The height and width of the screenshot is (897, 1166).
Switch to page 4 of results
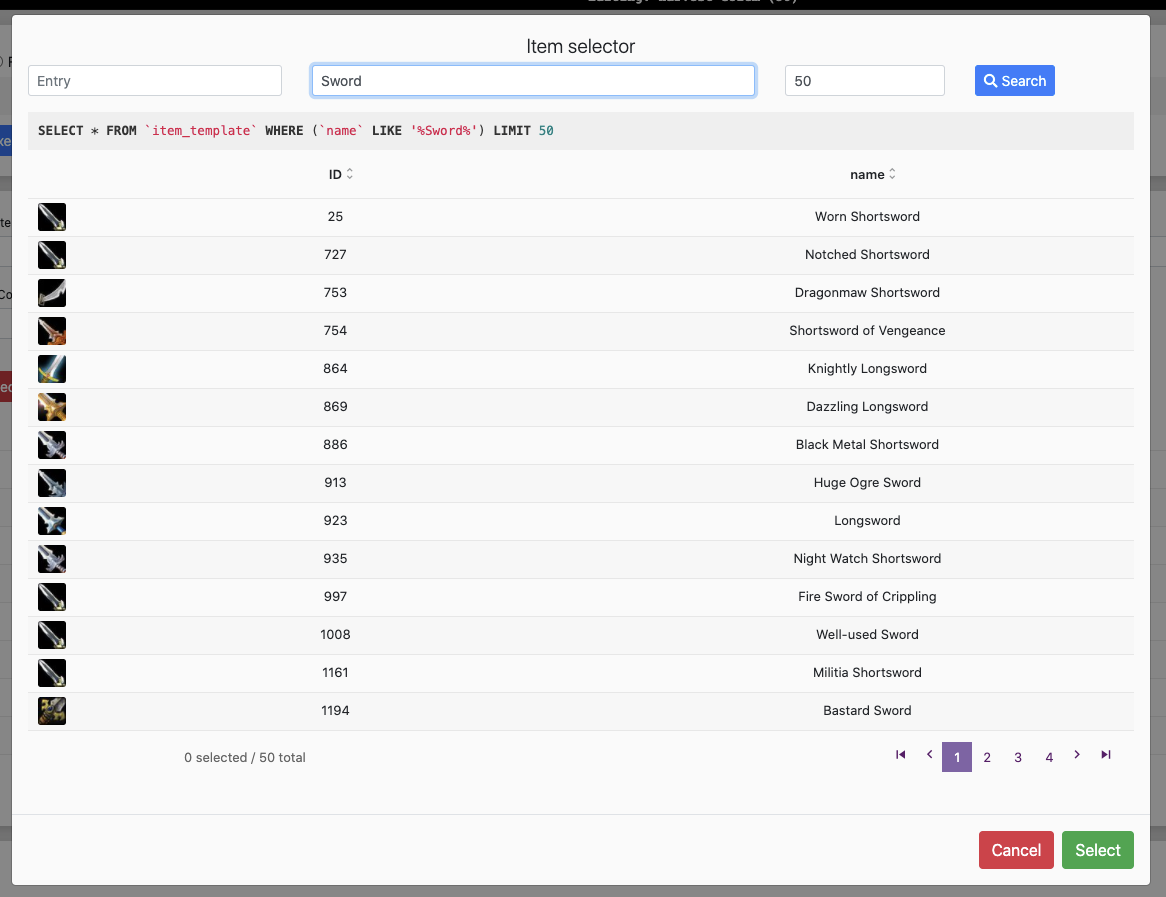(x=1049, y=757)
